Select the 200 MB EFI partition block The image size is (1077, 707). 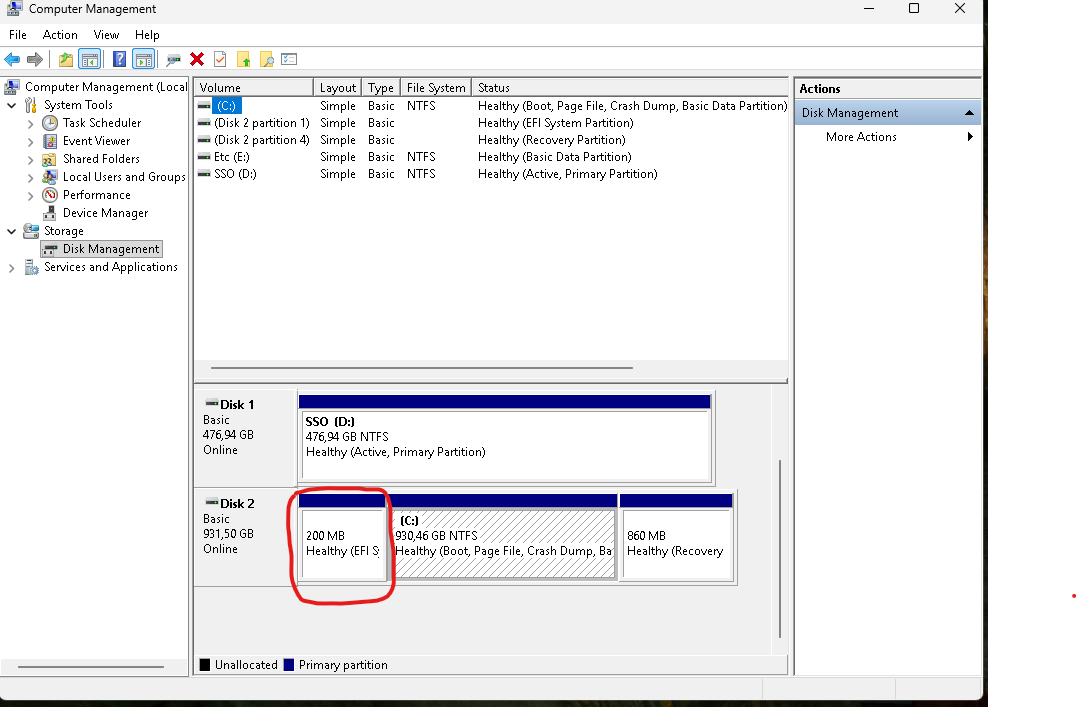tap(343, 538)
